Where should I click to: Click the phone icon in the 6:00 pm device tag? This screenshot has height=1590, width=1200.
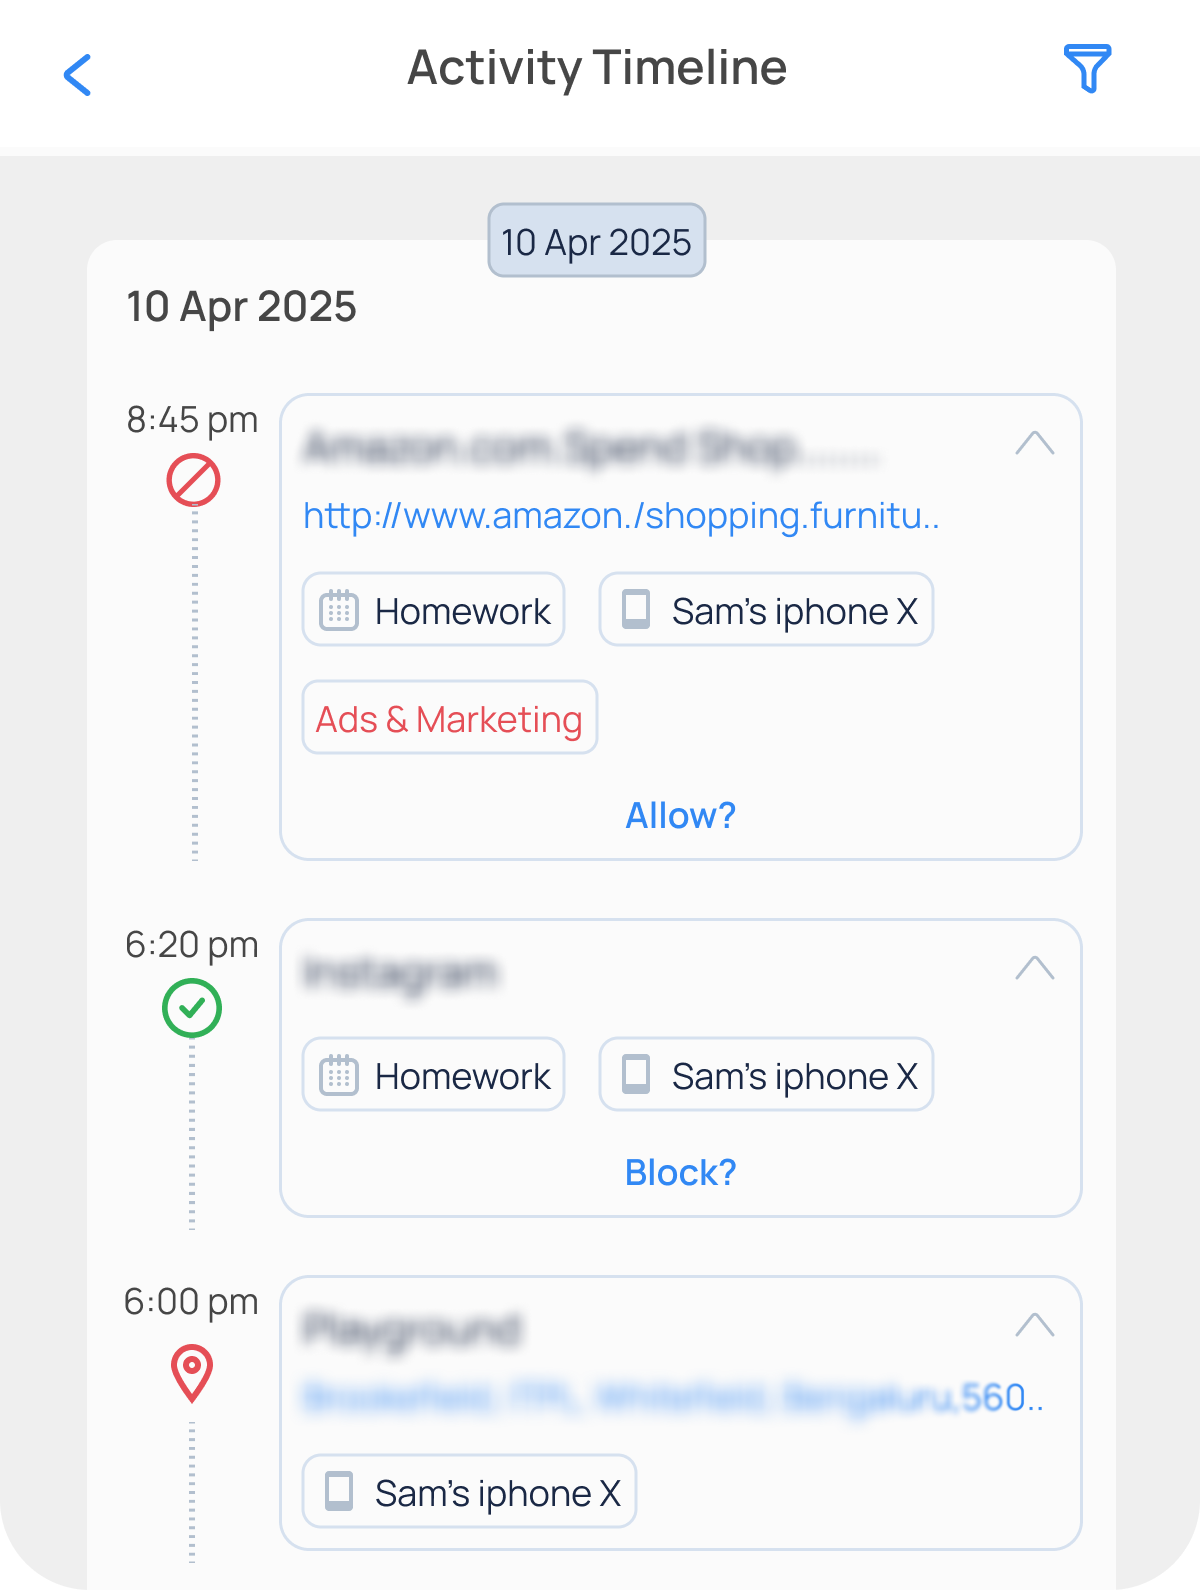click(x=339, y=1491)
